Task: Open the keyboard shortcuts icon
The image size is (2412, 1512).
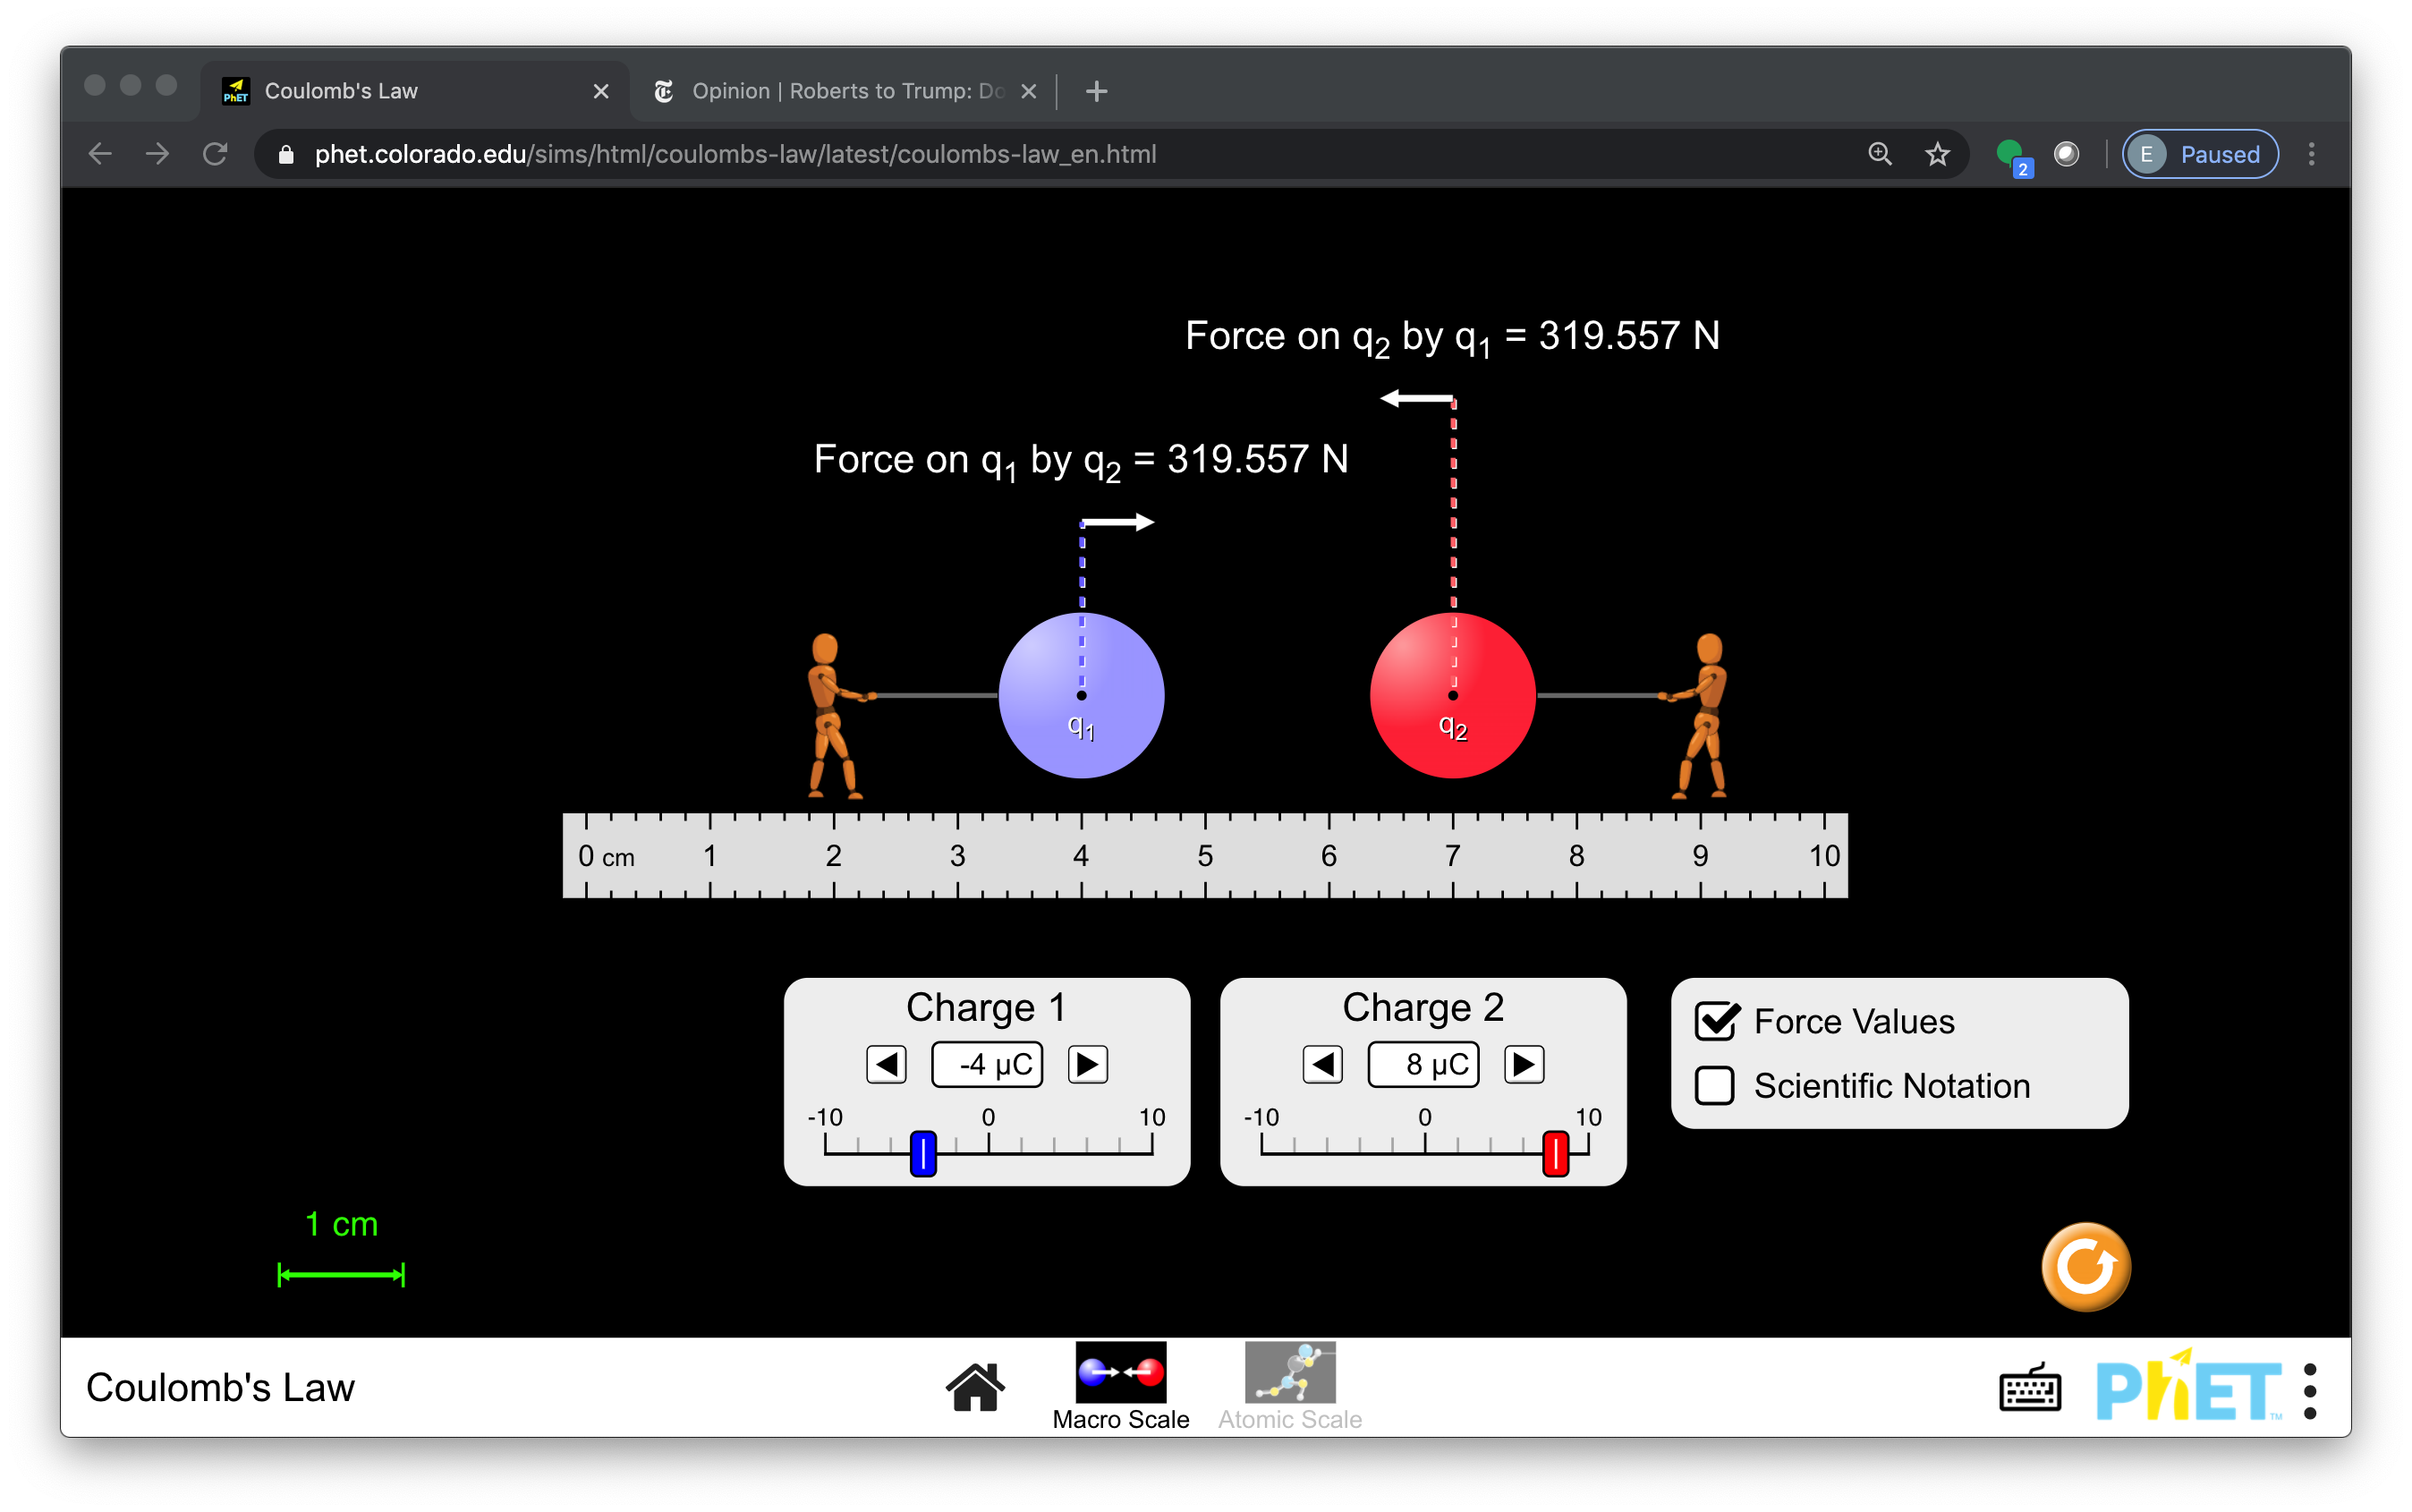Action: [x=2029, y=1389]
